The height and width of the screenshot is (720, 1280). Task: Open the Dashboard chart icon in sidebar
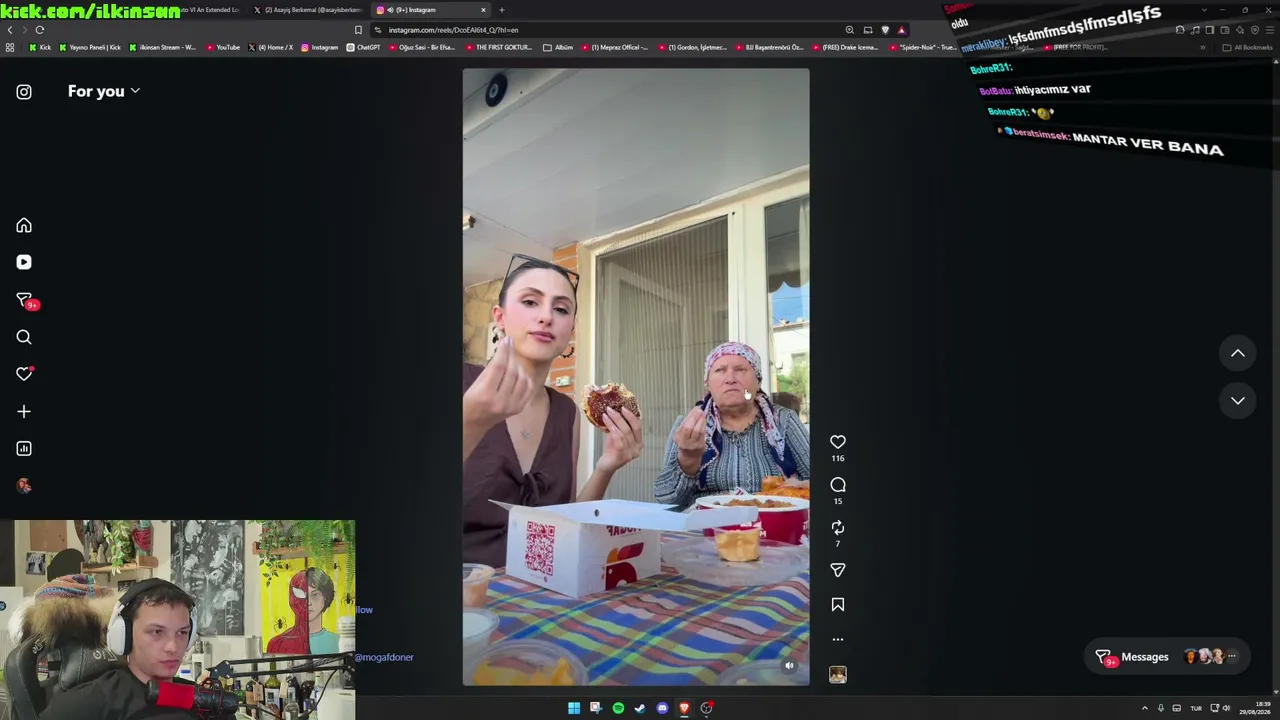tap(24, 449)
